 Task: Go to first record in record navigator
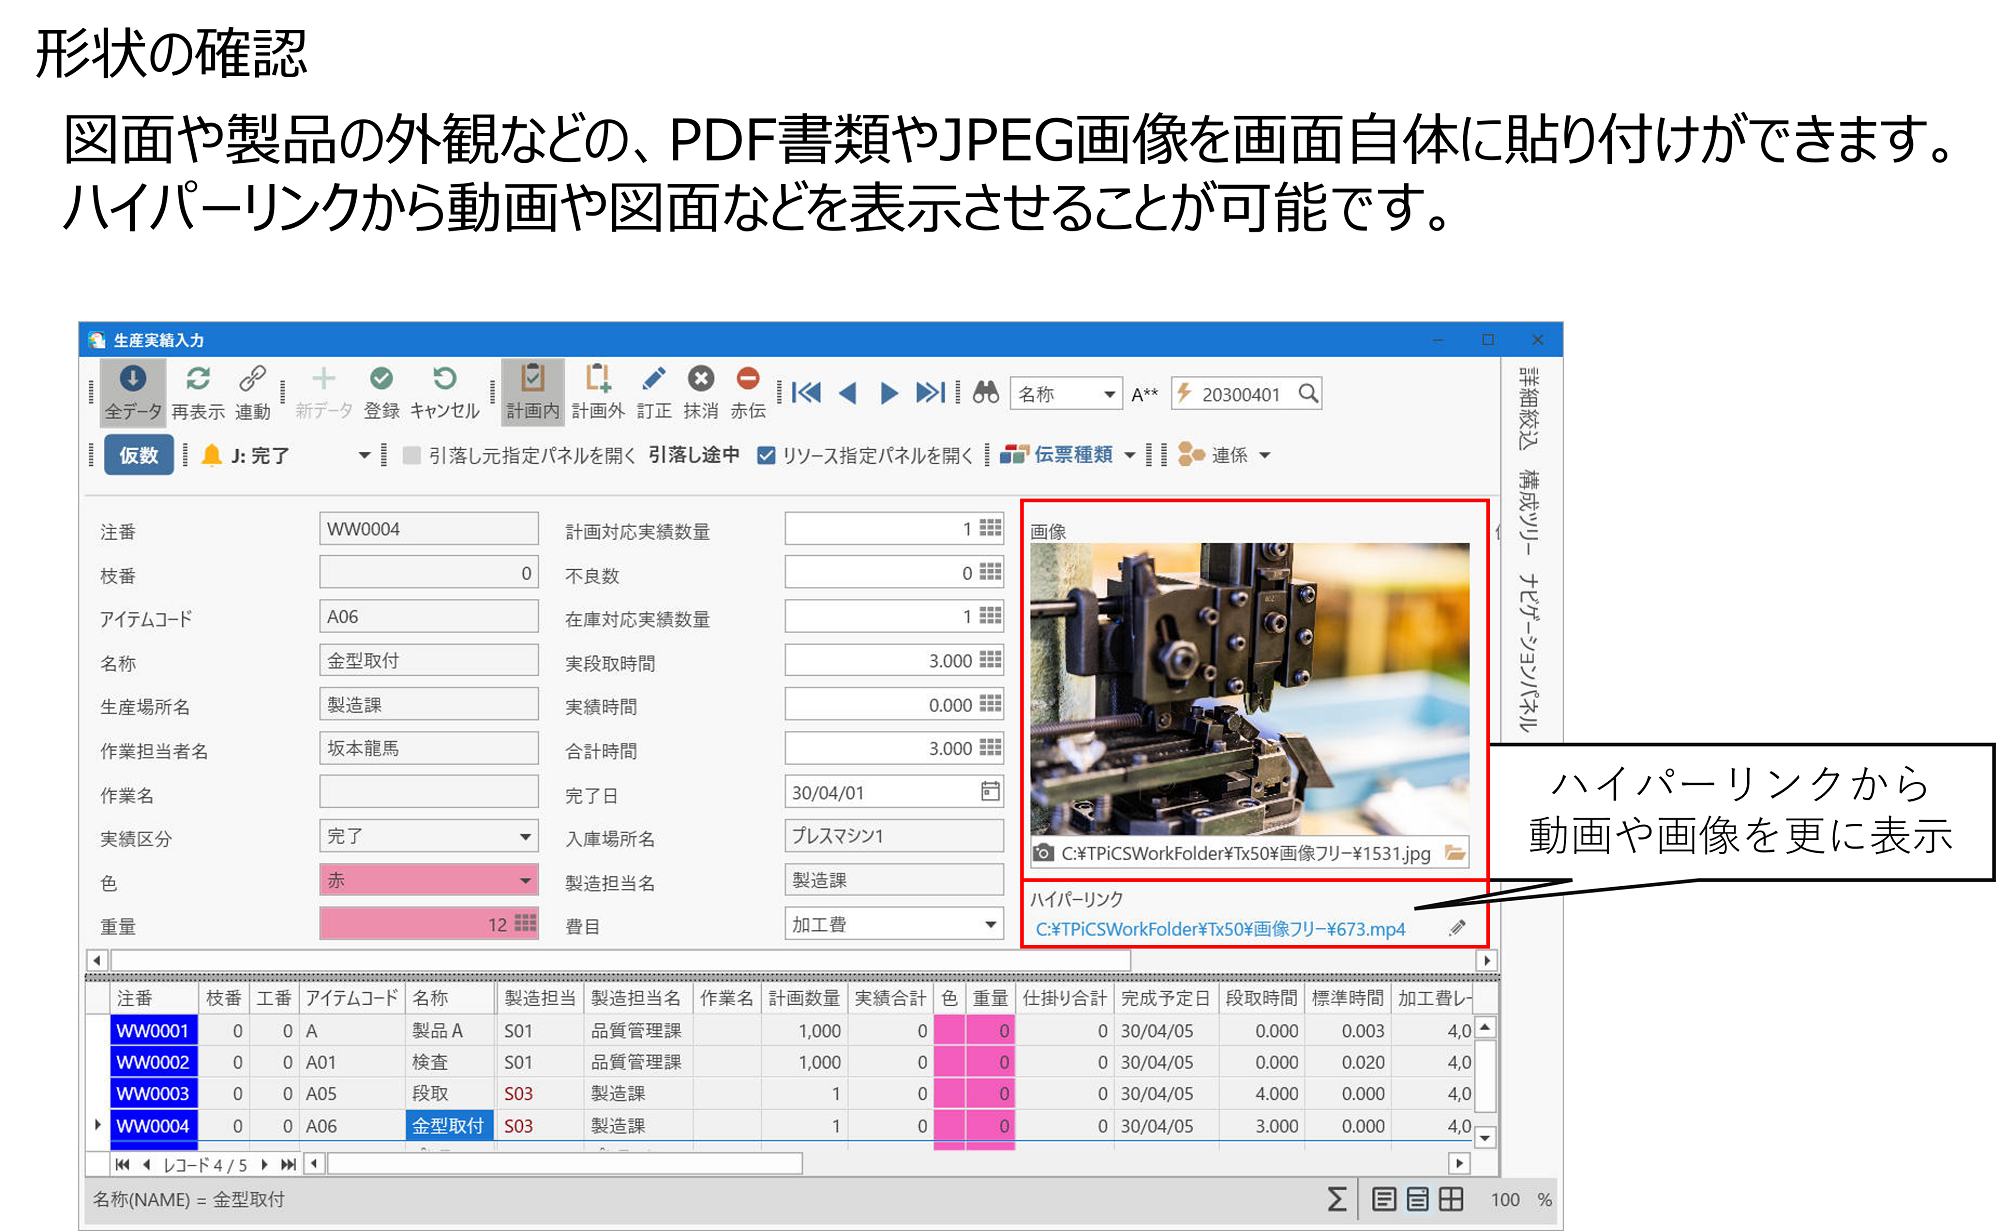pos(122,1164)
